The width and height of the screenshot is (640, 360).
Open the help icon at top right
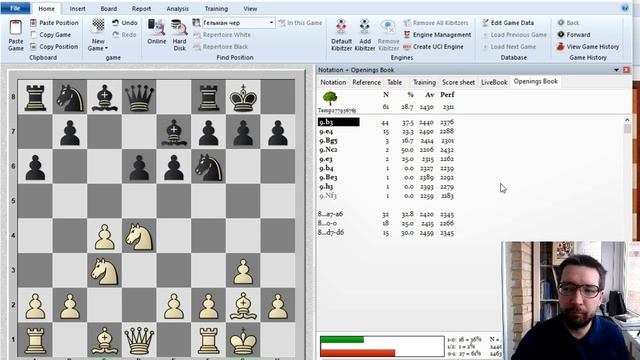(625, 8)
